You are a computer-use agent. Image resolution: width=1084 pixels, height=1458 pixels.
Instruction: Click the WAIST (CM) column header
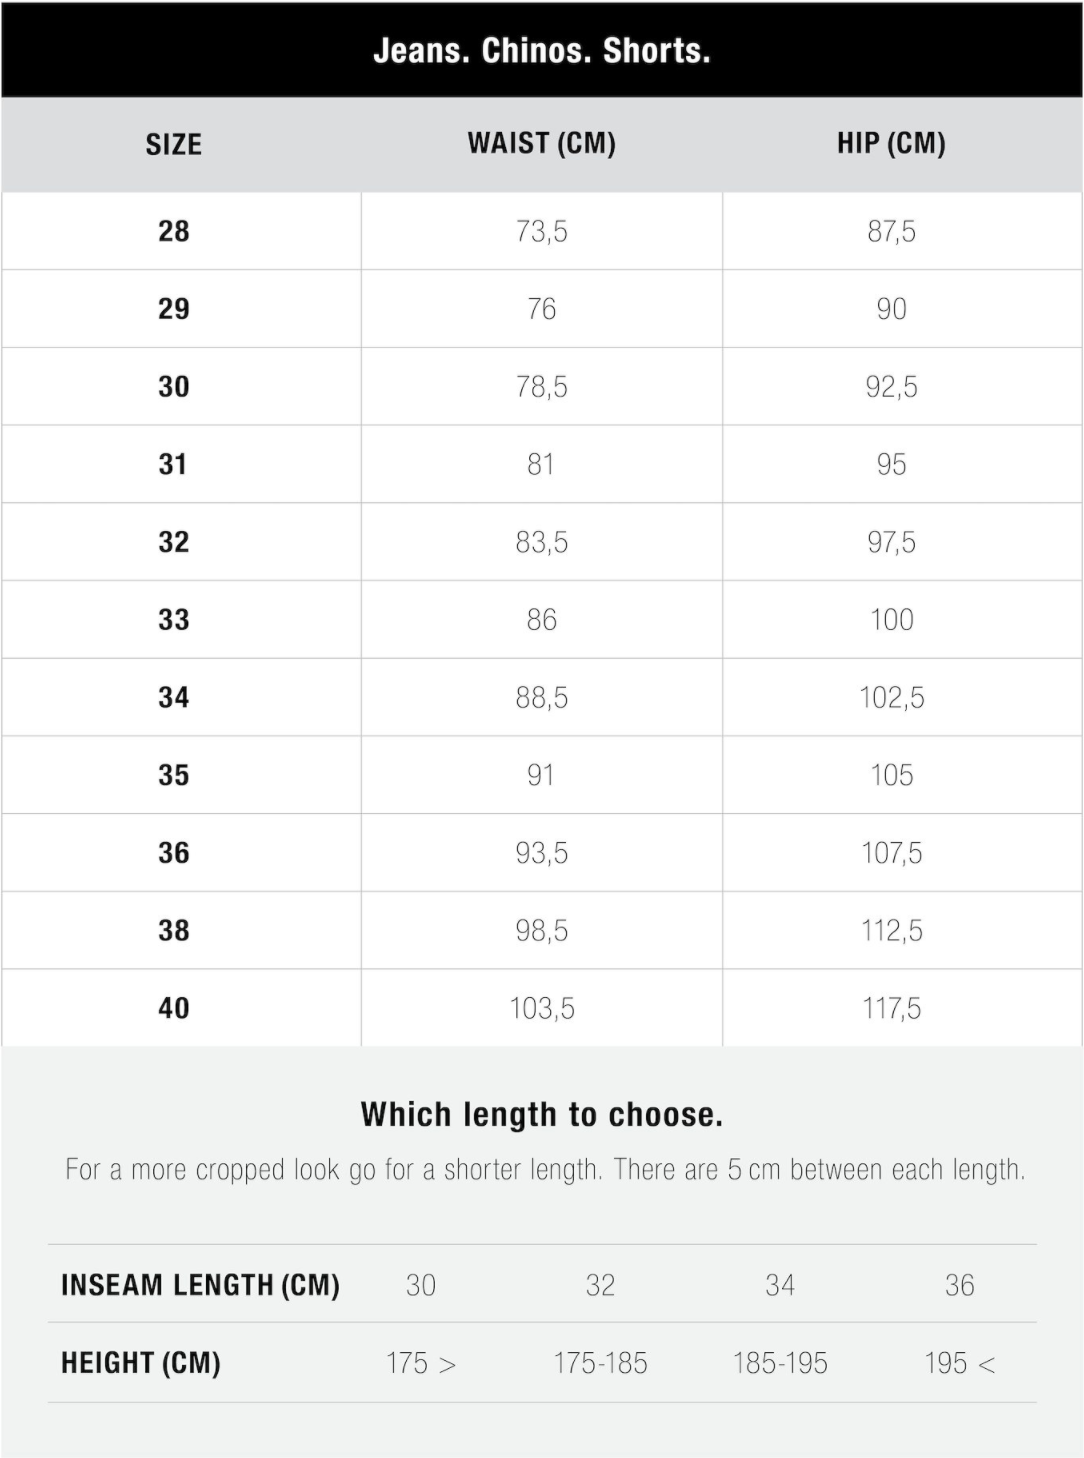tap(541, 144)
